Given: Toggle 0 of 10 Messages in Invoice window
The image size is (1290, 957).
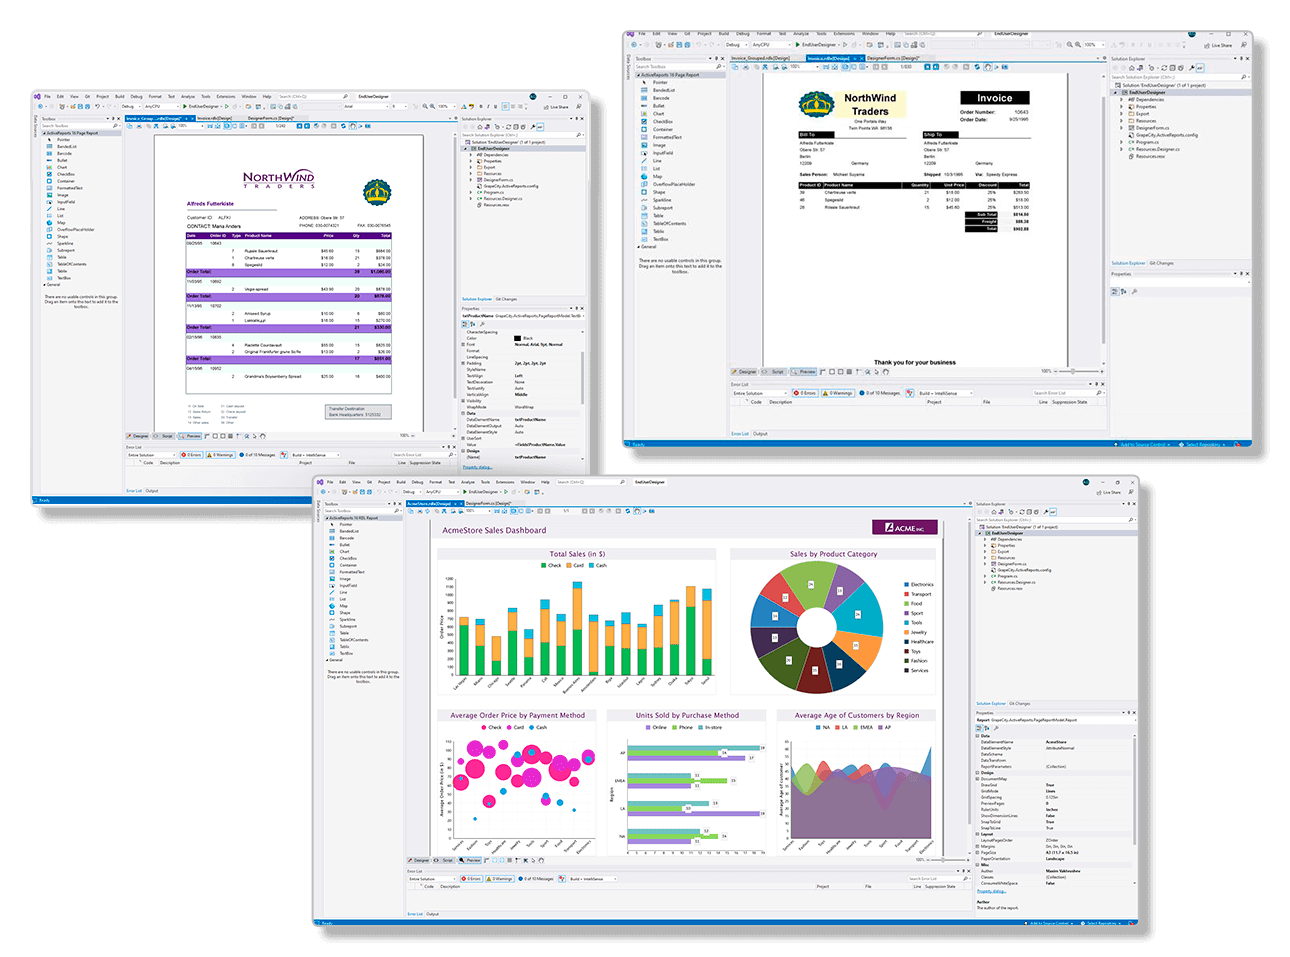Looking at the screenshot, I should click(x=882, y=393).
